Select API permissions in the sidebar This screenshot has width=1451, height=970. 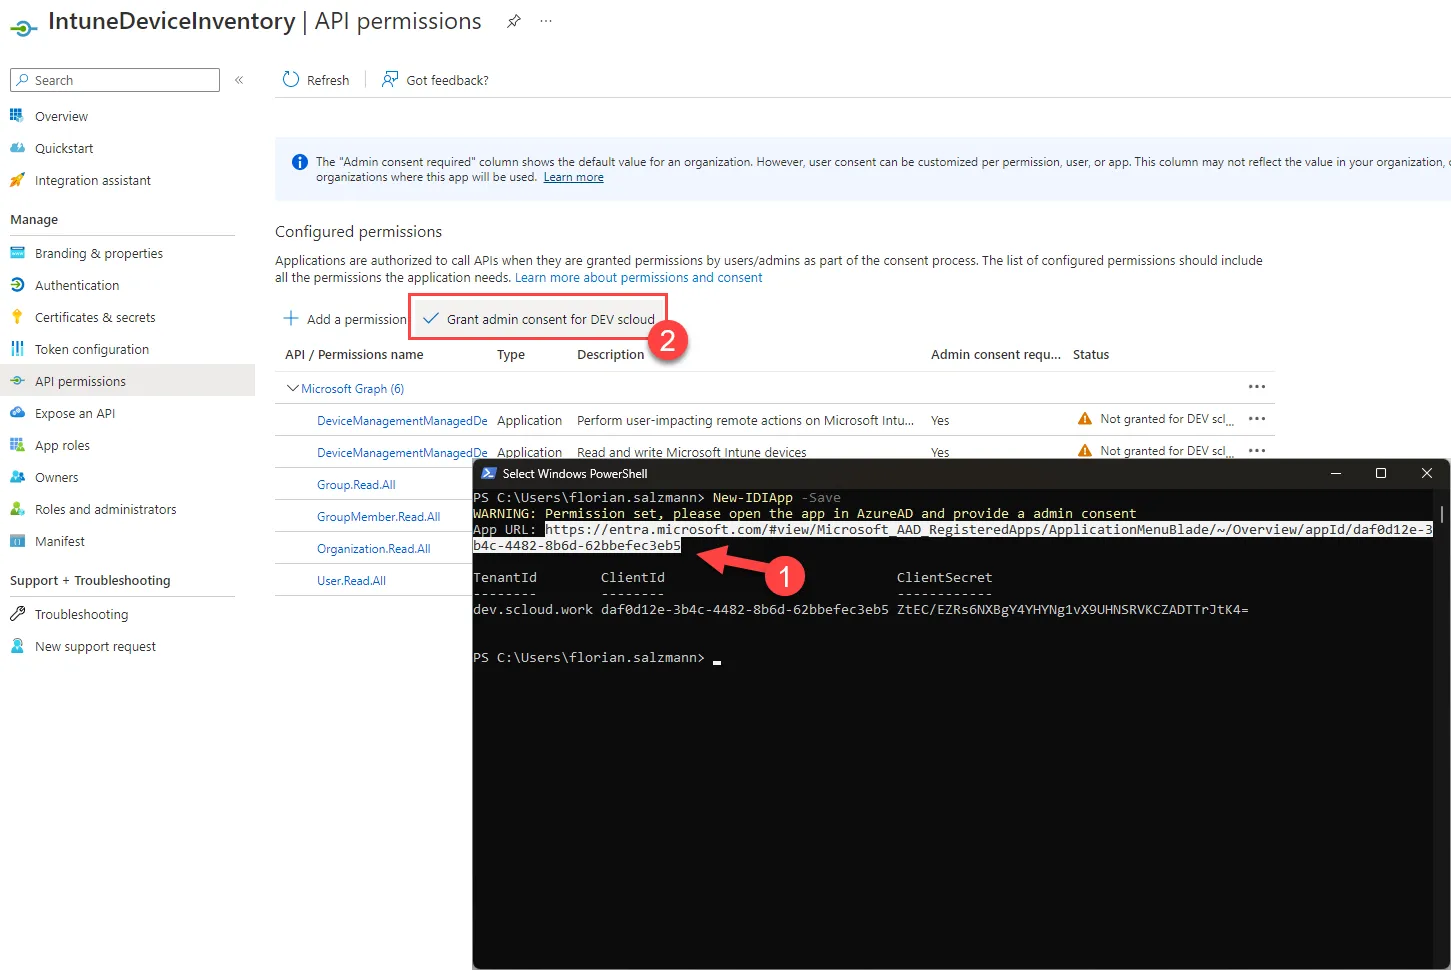click(x=127, y=381)
